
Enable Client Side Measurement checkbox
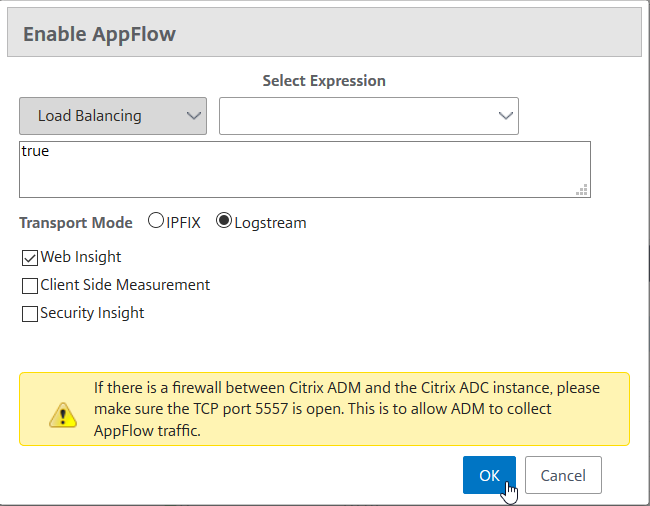pyautogui.click(x=30, y=286)
